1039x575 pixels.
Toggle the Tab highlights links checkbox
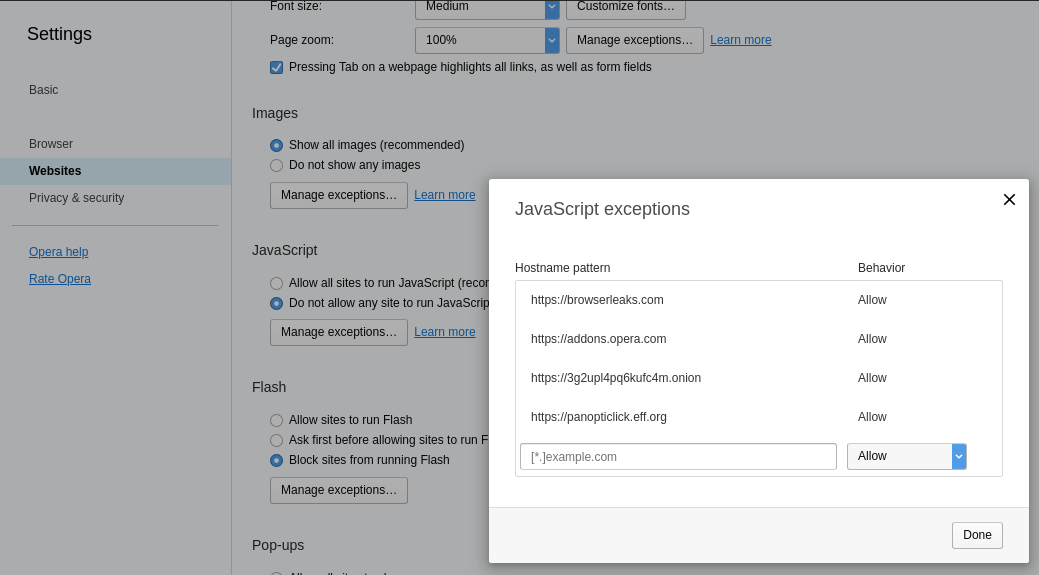pos(277,67)
